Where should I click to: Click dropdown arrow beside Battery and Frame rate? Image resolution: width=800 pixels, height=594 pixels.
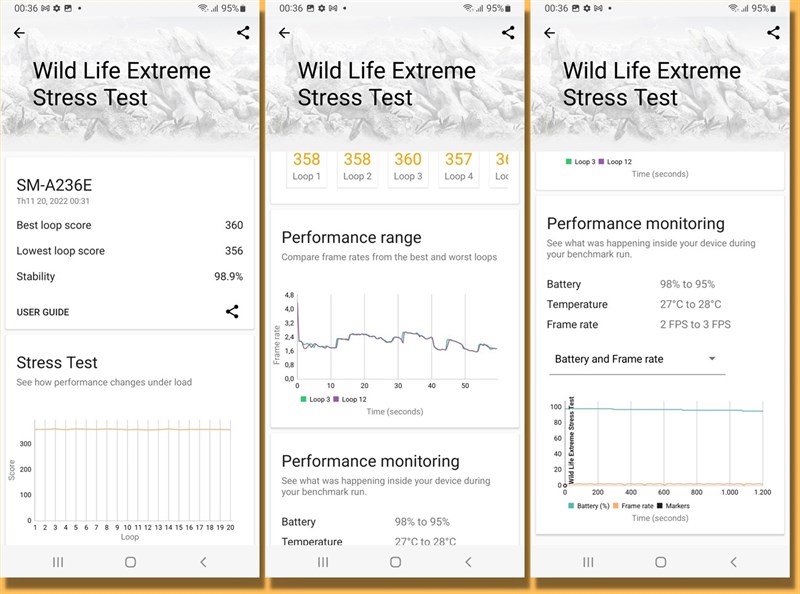point(712,358)
